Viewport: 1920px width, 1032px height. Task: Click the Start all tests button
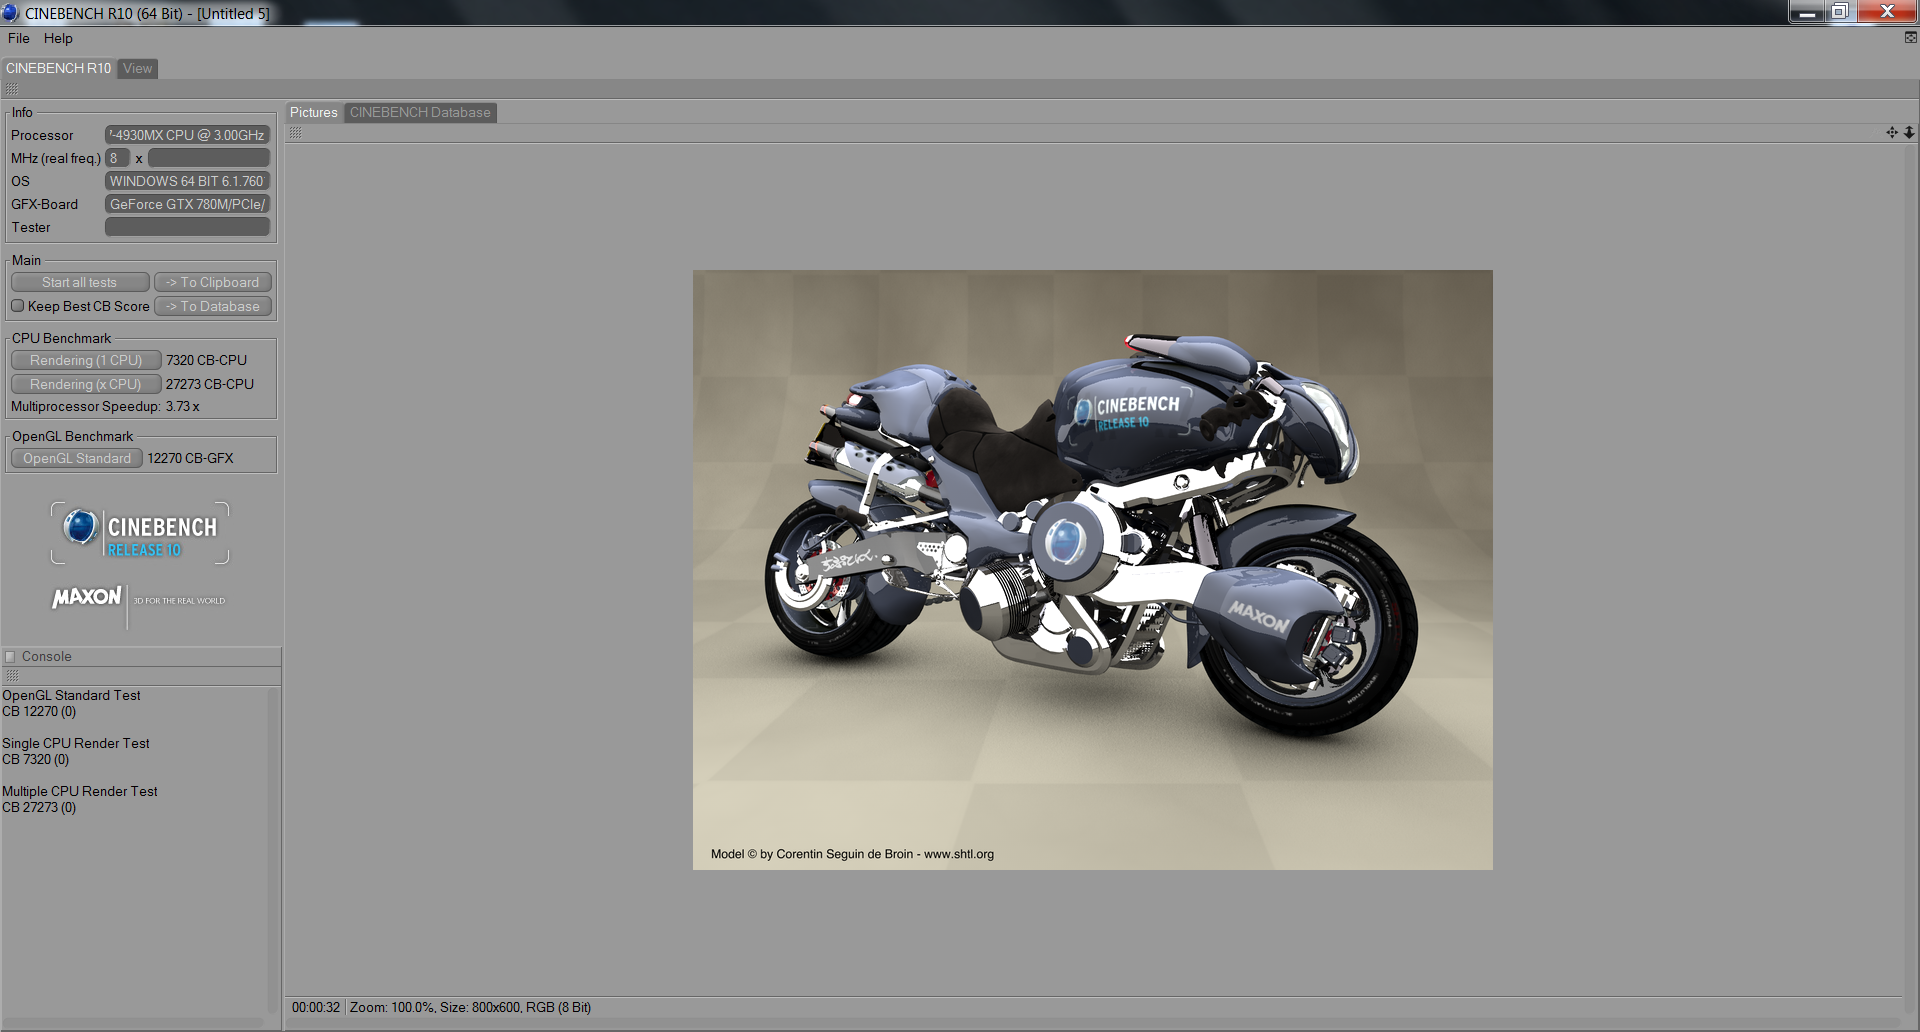80,282
